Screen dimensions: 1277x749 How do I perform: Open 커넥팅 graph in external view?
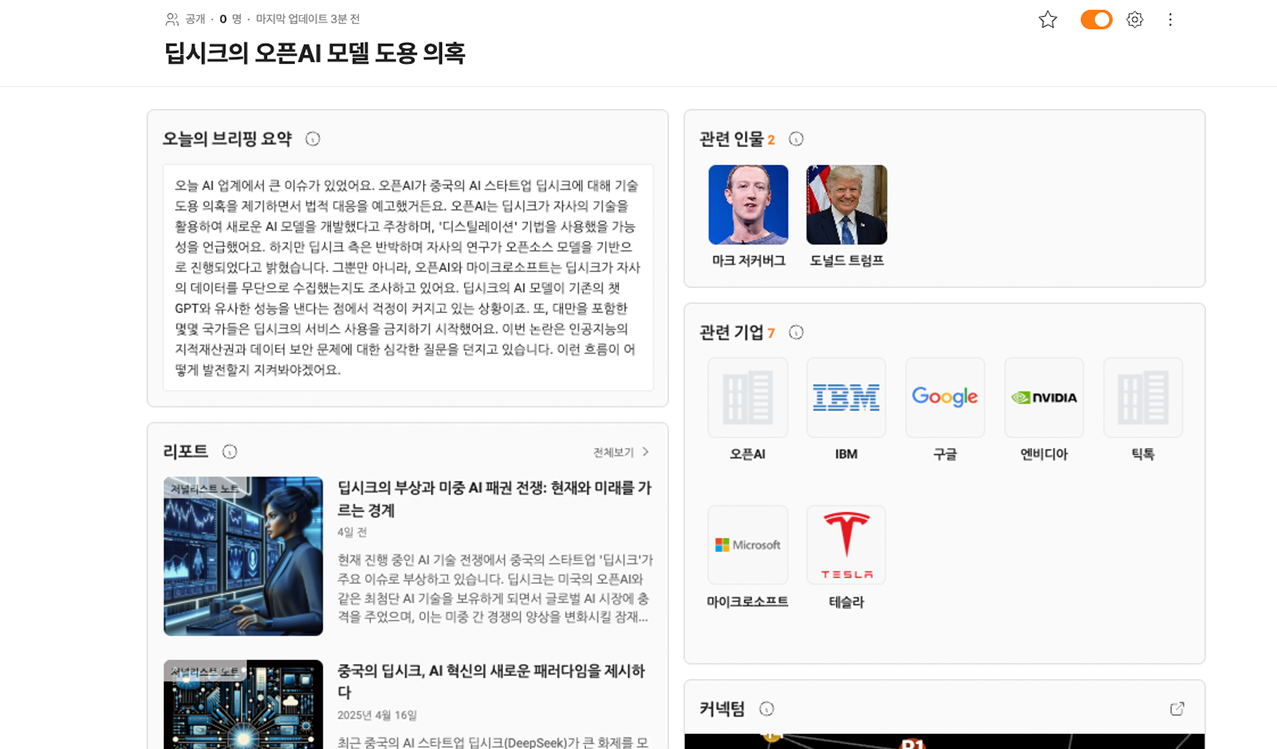(1177, 709)
